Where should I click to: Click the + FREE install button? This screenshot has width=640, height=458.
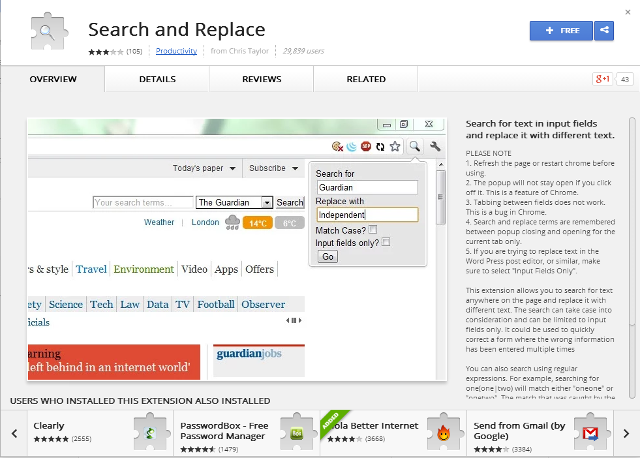tap(561, 31)
